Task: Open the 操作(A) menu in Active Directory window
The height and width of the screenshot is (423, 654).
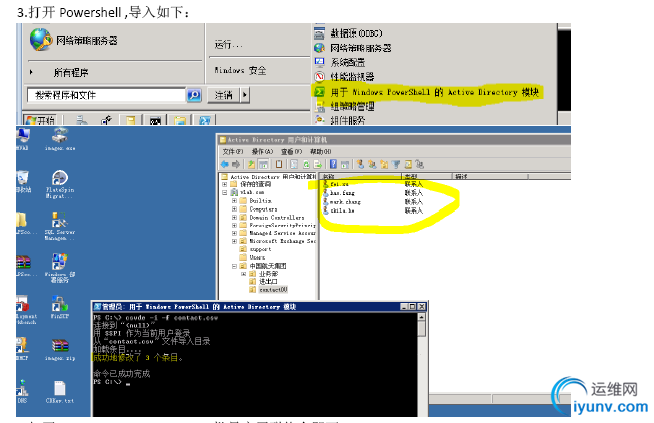Action: click(262, 151)
